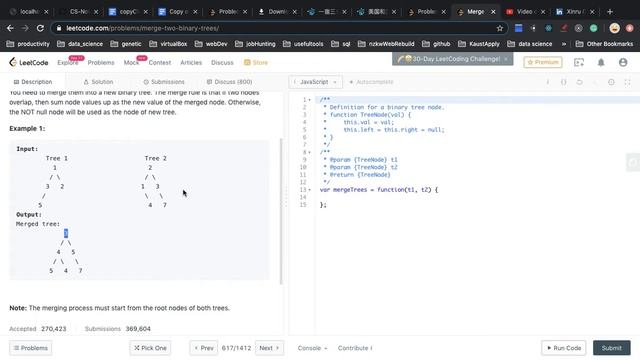640x360 pixels.
Task: Click the Premium button
Action: pyautogui.click(x=543, y=62)
